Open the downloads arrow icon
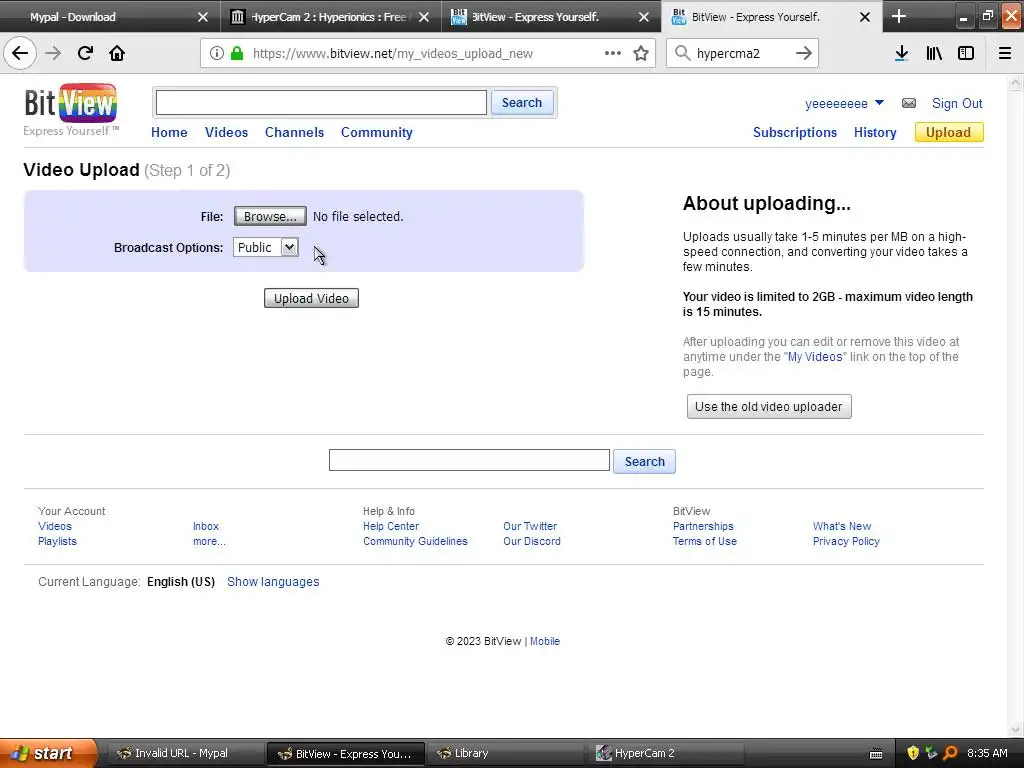The height and width of the screenshot is (768, 1024). pos(901,53)
